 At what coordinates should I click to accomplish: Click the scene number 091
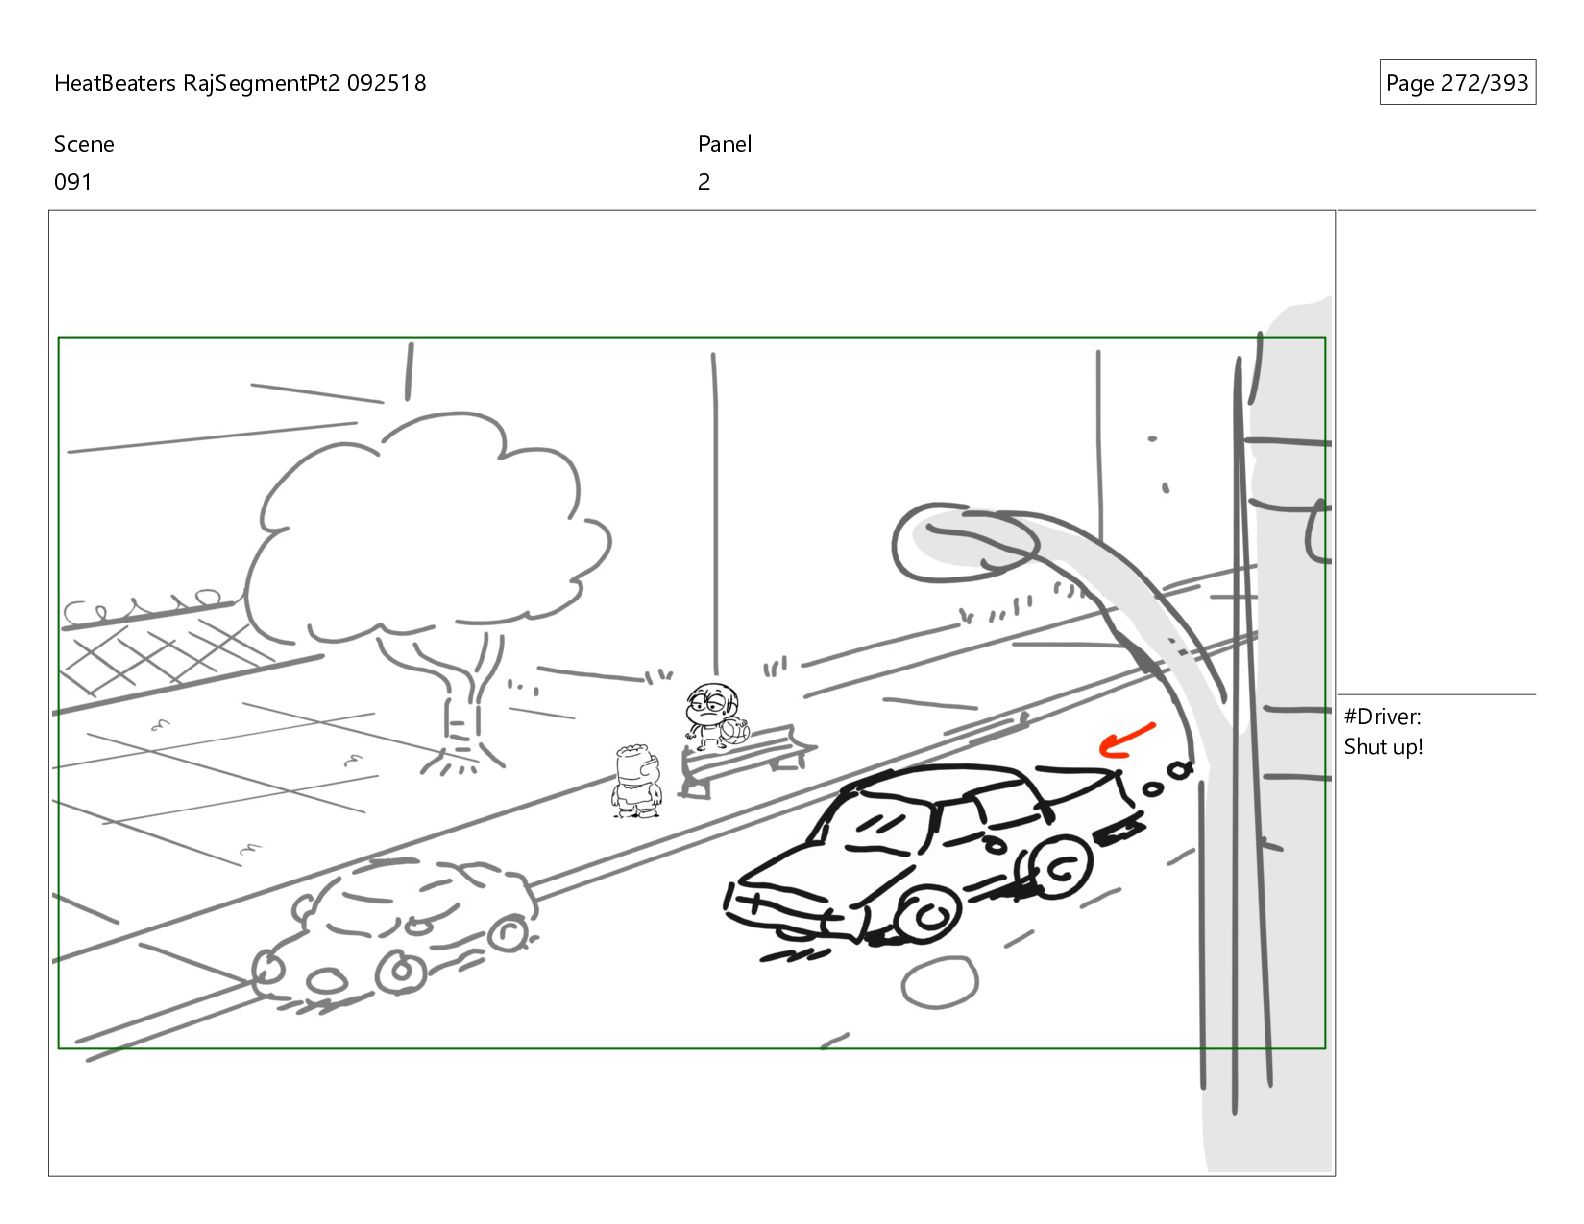click(x=73, y=182)
